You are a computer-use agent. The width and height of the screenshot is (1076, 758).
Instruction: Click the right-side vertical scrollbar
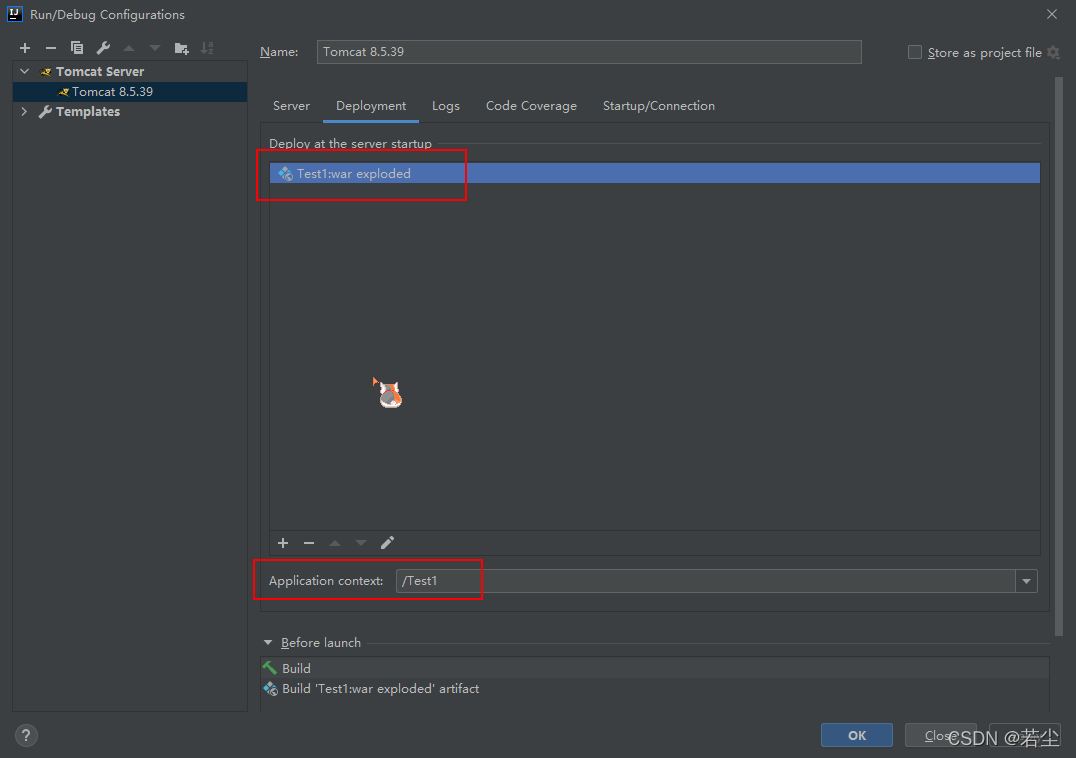point(1058,357)
